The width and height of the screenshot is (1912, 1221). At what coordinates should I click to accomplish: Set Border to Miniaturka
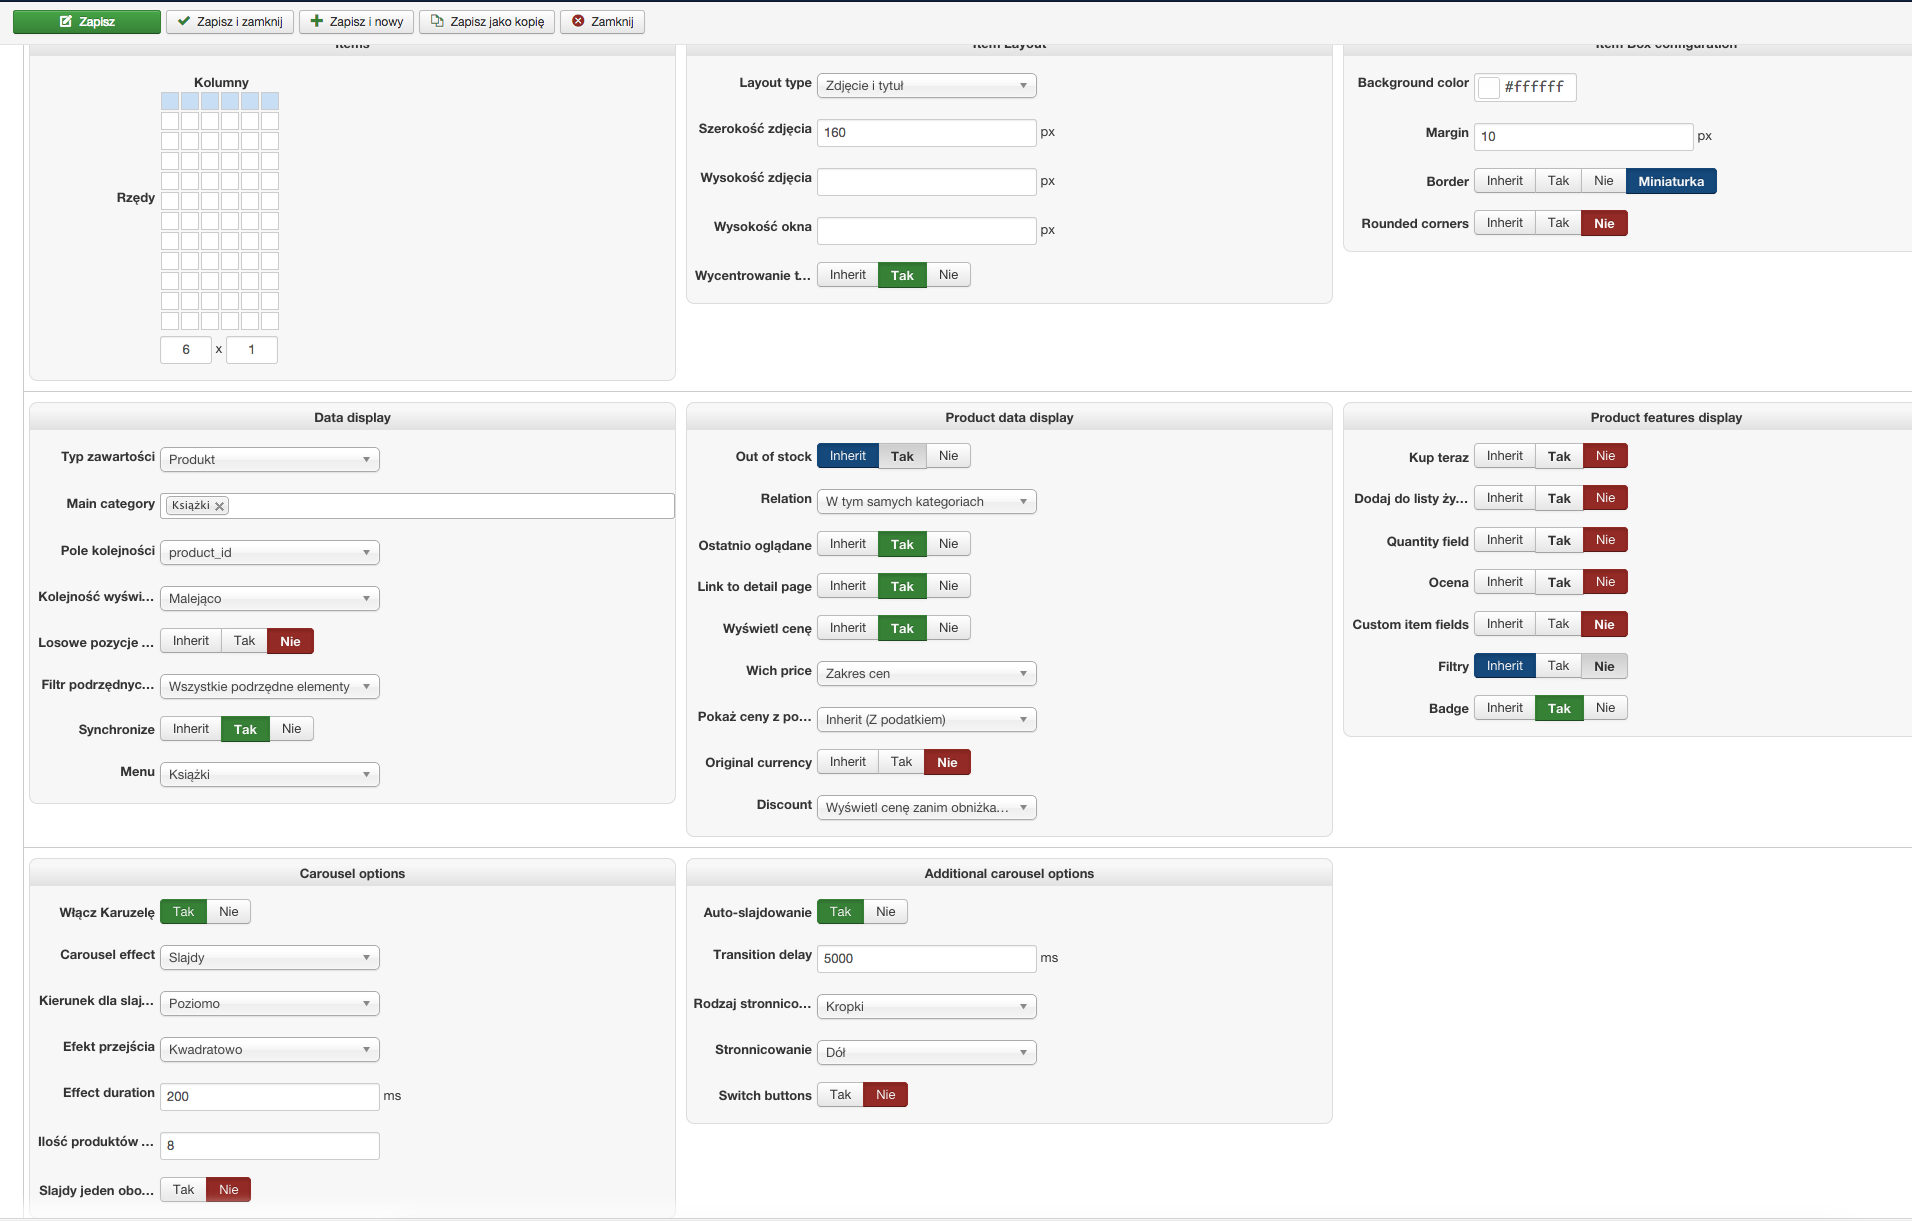pos(1671,181)
